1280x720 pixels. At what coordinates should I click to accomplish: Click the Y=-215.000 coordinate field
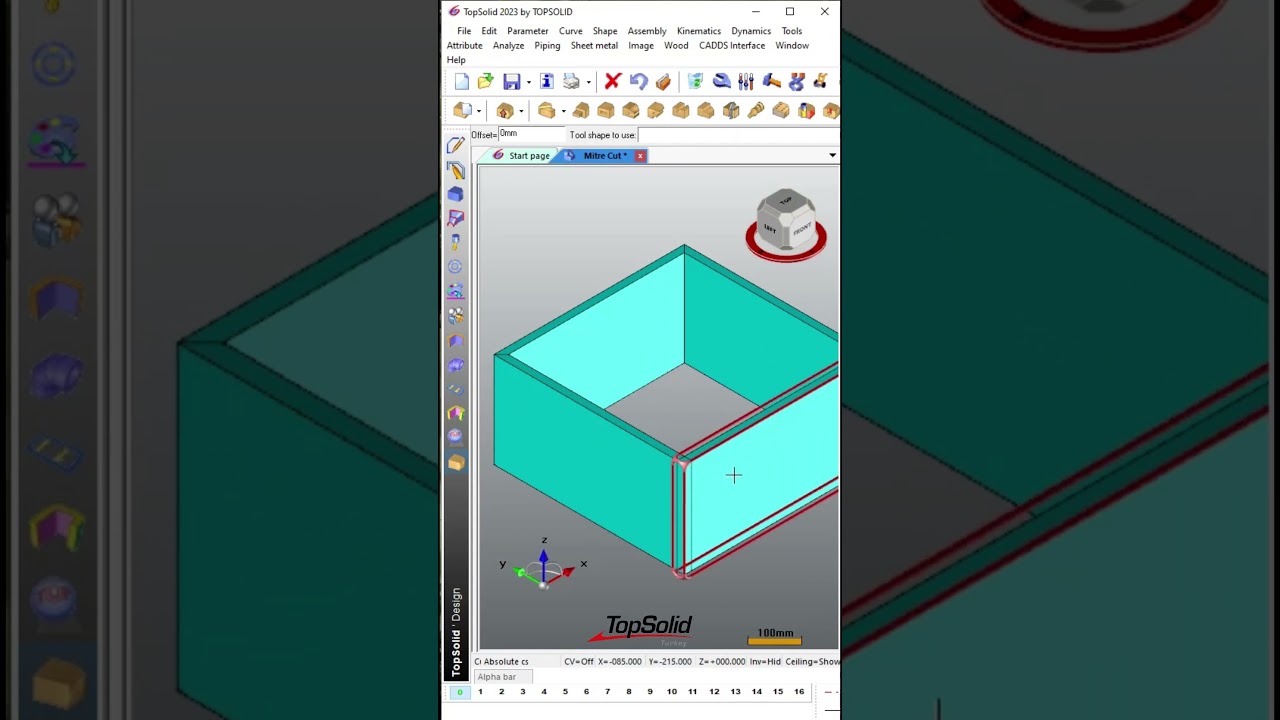(x=670, y=662)
